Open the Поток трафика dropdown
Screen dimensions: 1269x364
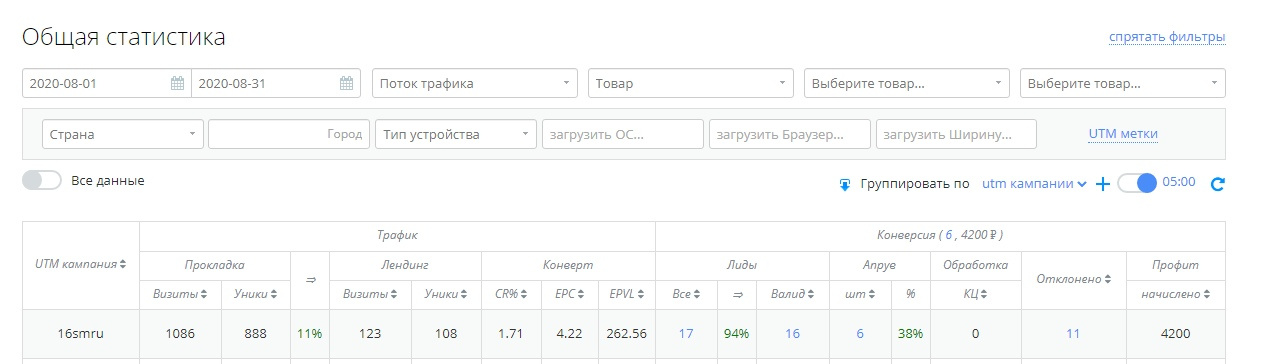click(x=475, y=83)
